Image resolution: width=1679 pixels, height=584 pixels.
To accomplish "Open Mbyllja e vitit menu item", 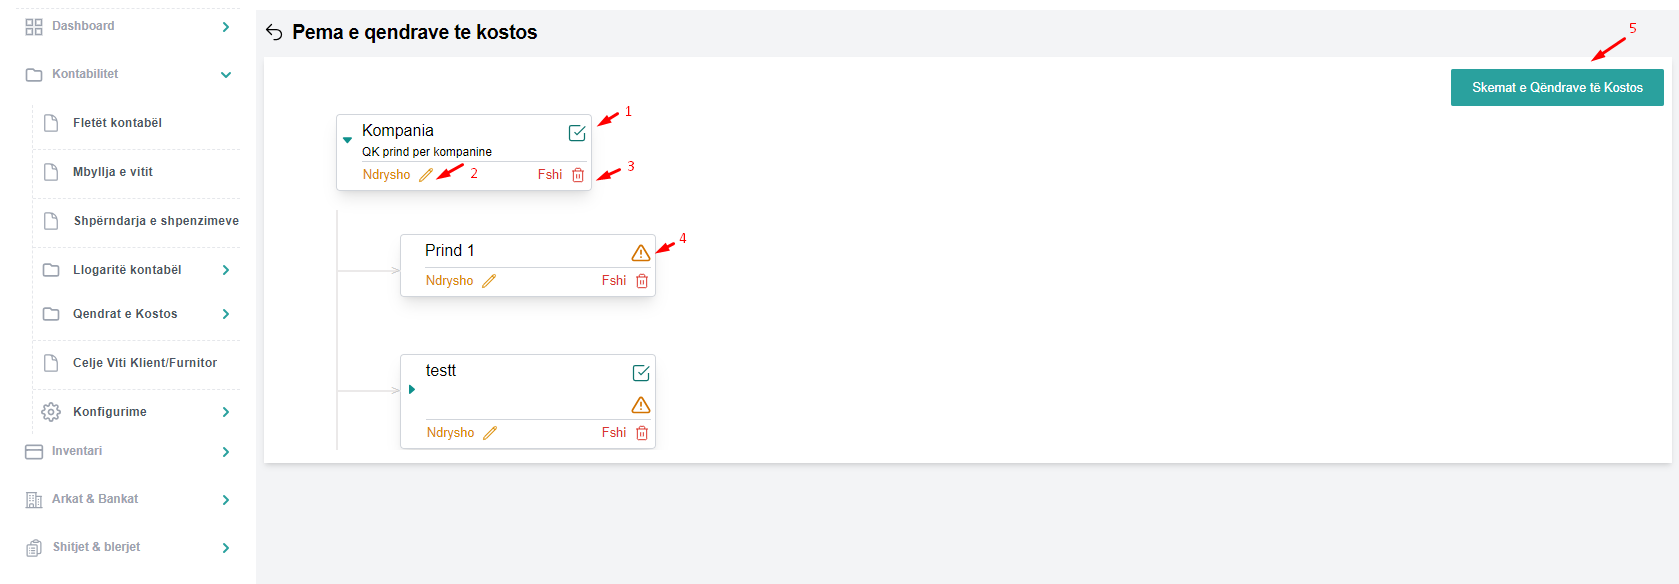I will click(x=113, y=172).
